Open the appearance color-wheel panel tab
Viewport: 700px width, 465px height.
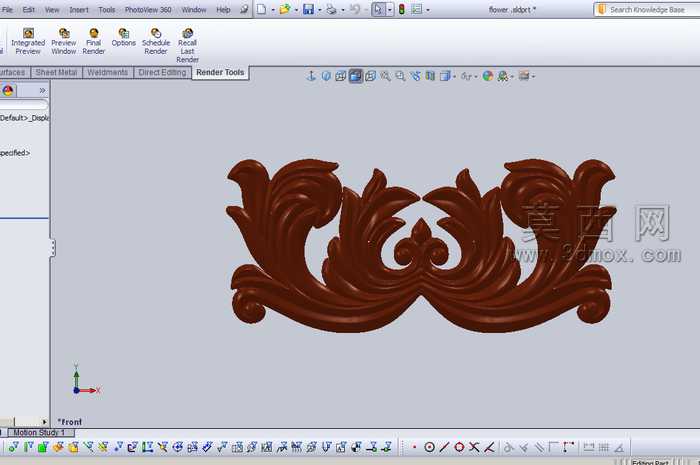pos(8,91)
